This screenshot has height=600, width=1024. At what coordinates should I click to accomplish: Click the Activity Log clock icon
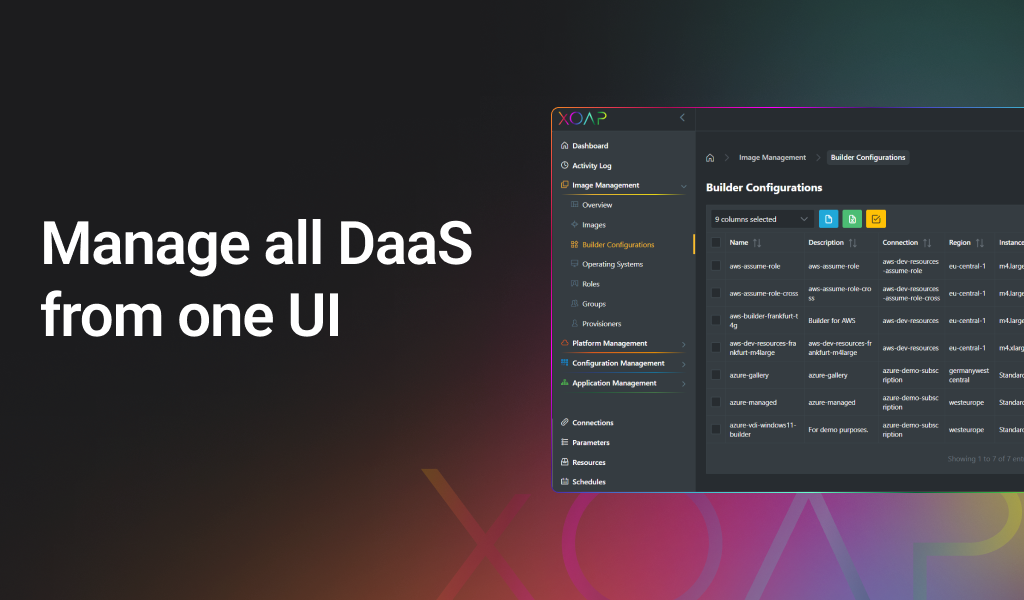(x=564, y=165)
